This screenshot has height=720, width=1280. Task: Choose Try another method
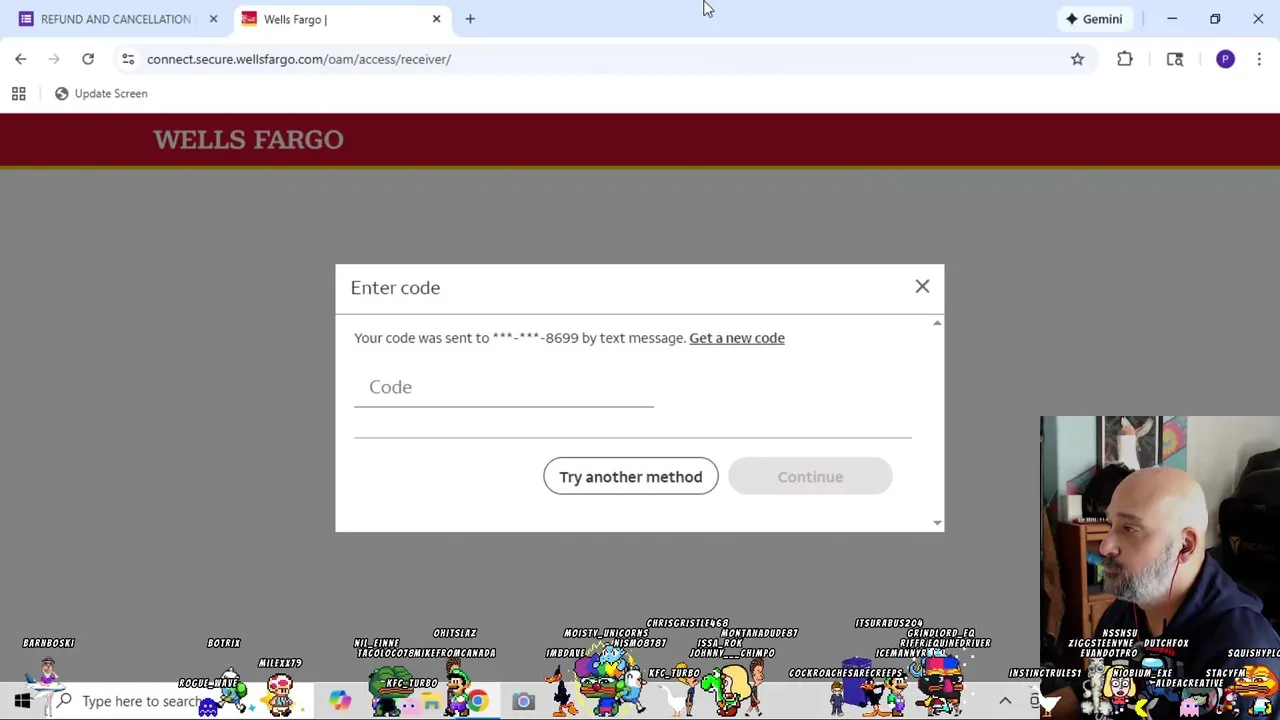tap(631, 477)
